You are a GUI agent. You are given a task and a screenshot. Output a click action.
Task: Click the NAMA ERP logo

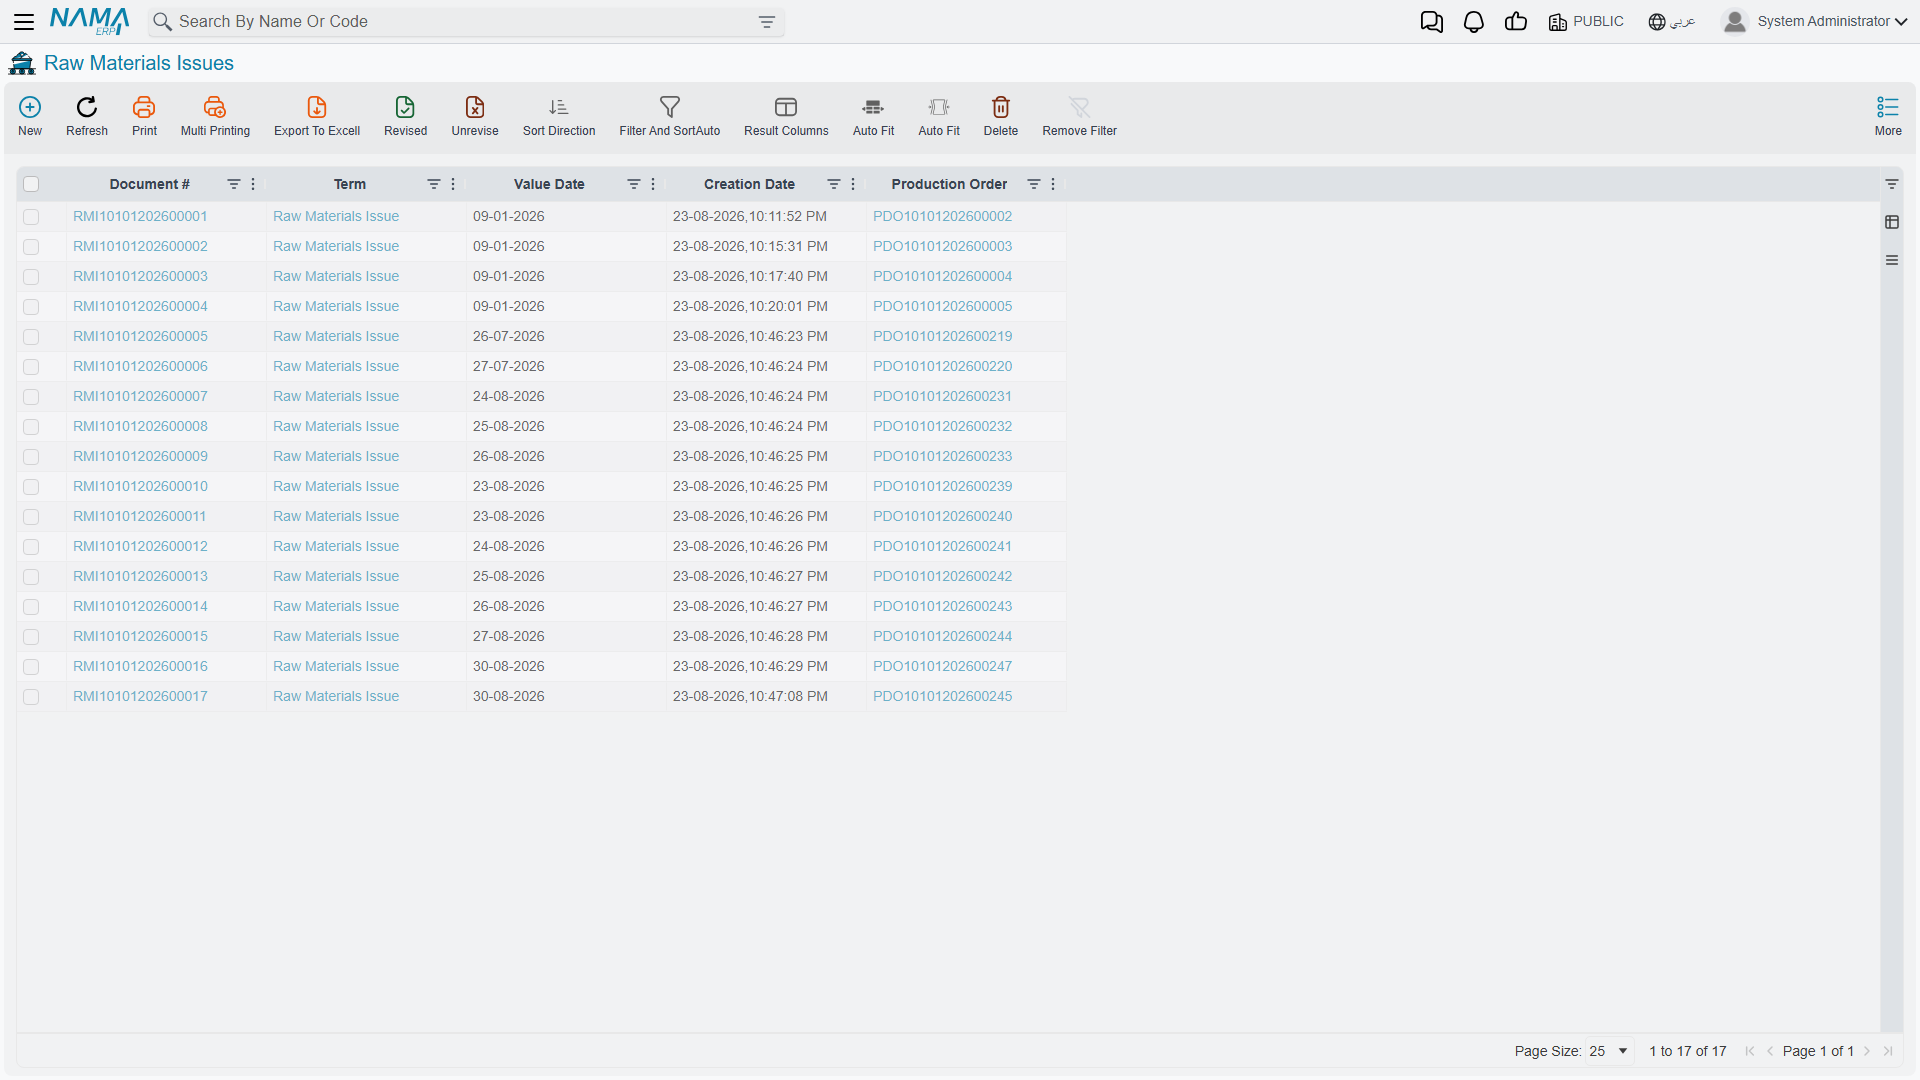pyautogui.click(x=90, y=22)
